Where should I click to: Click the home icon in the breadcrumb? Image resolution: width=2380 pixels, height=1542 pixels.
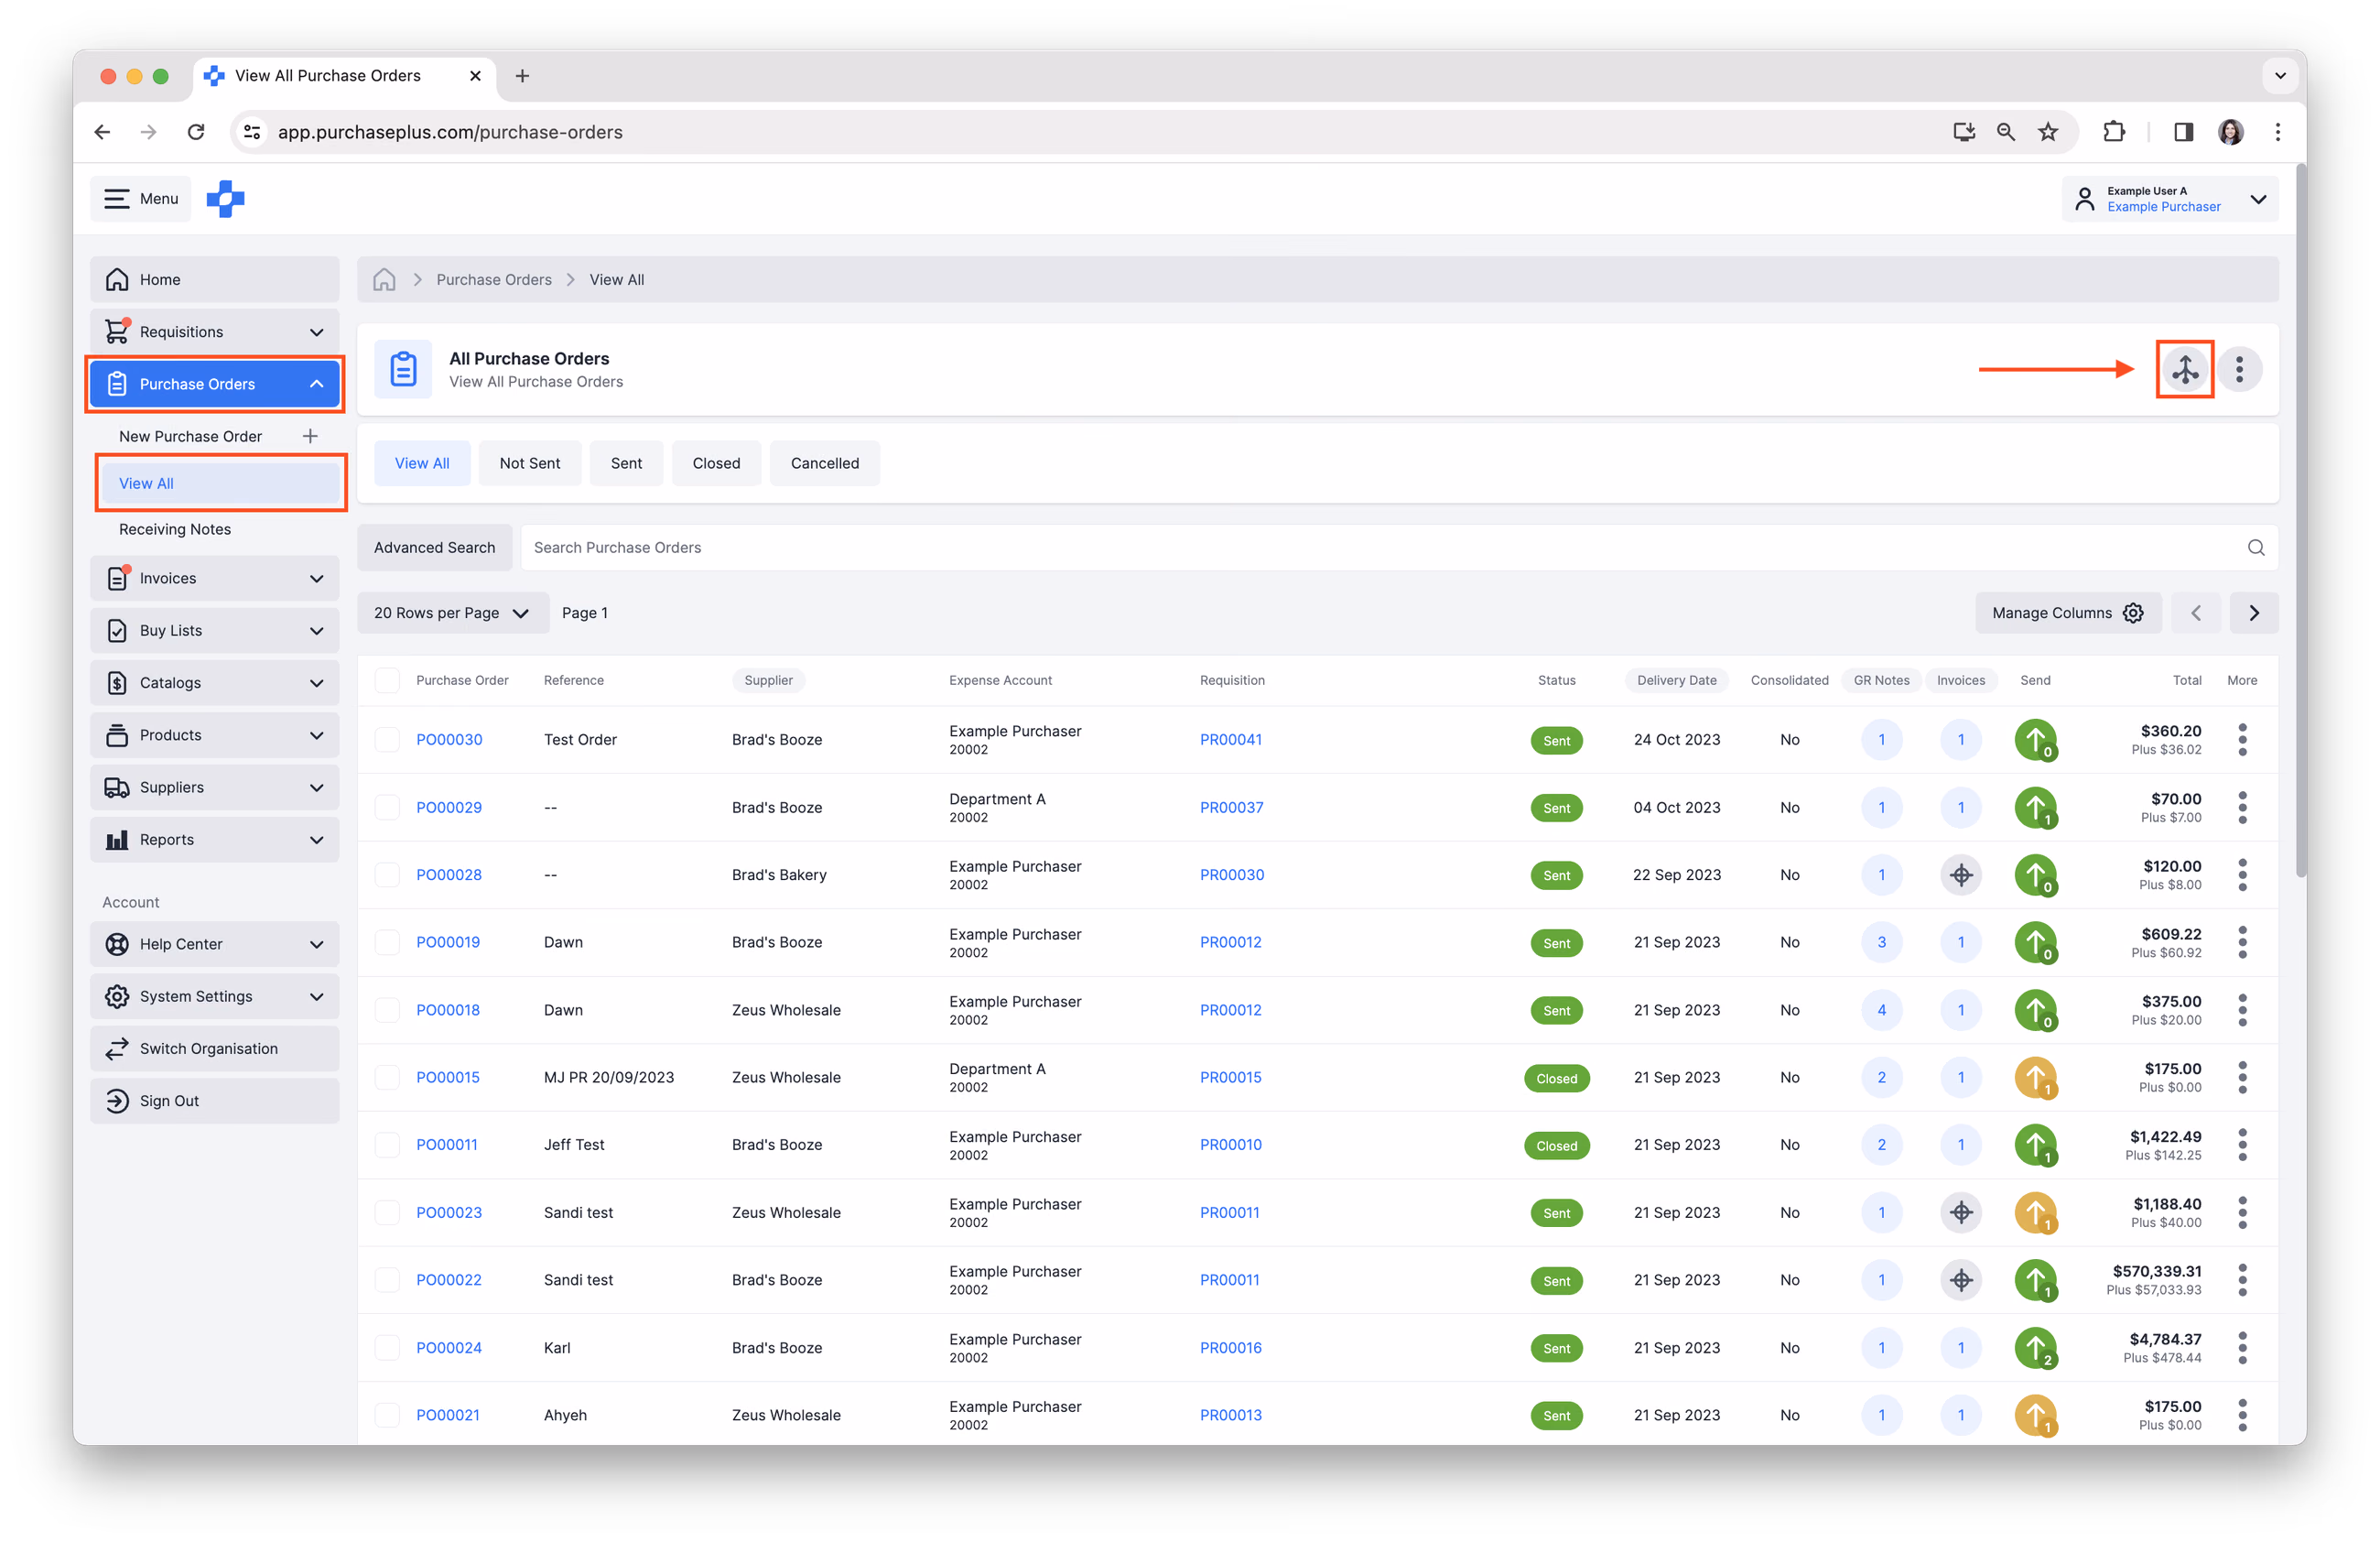point(384,279)
